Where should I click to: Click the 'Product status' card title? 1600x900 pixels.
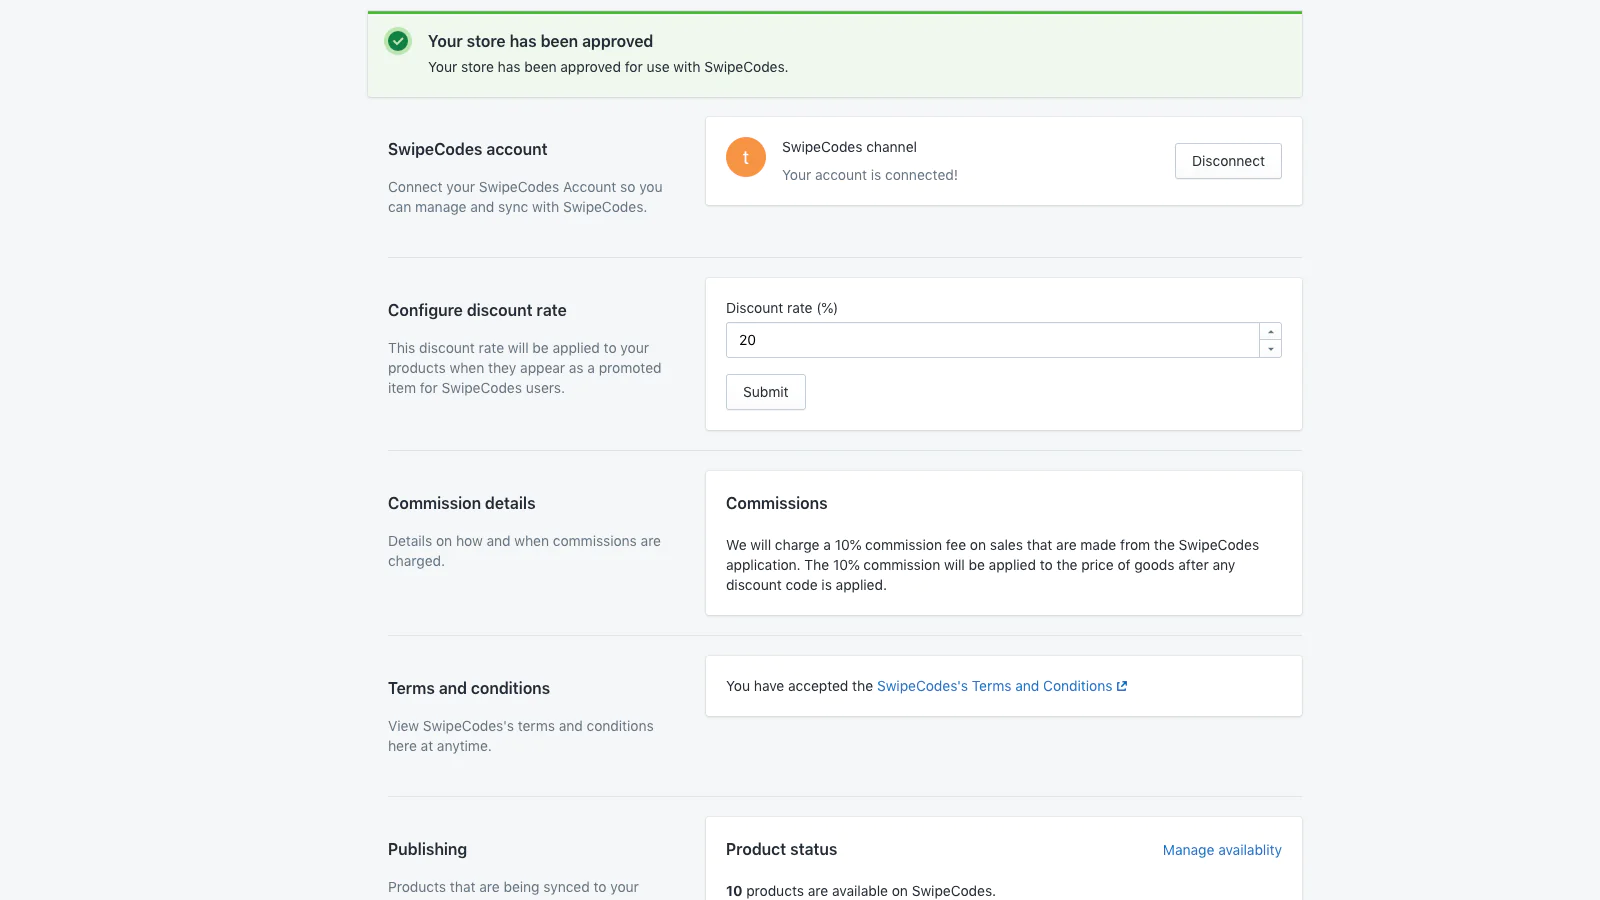(x=781, y=849)
